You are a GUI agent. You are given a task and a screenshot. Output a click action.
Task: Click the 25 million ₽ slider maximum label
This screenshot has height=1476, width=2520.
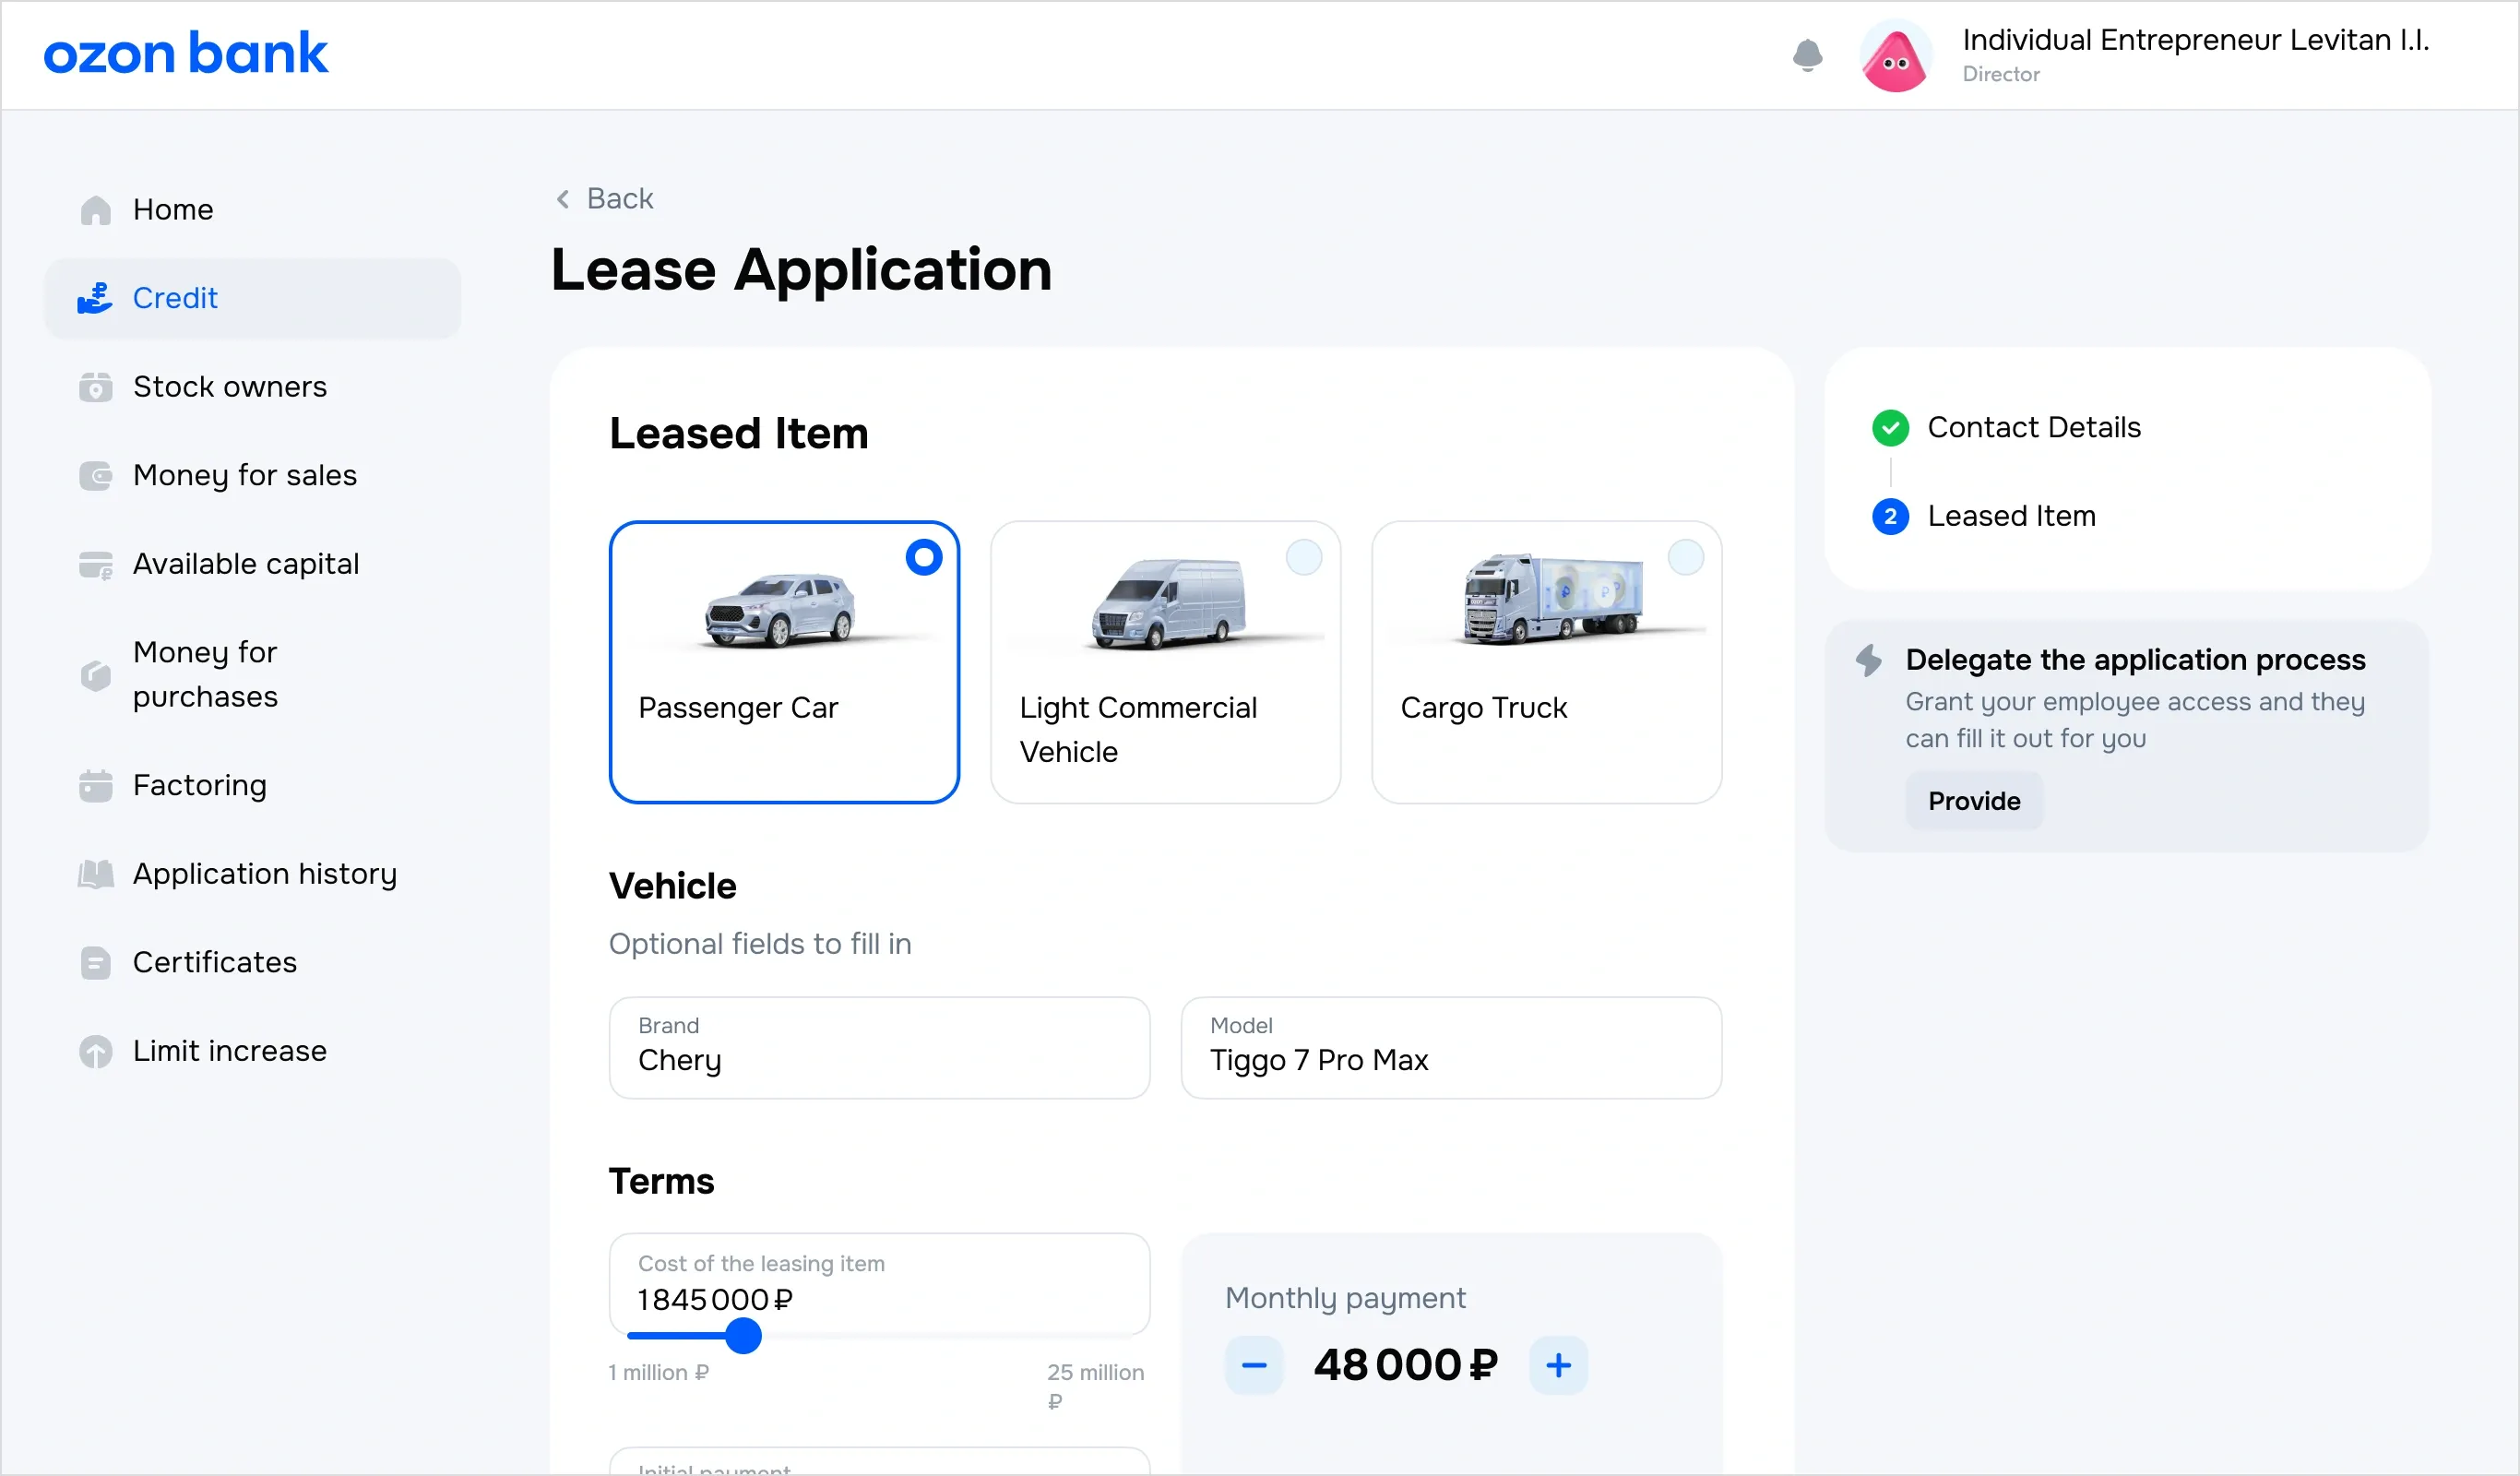click(x=1096, y=1386)
